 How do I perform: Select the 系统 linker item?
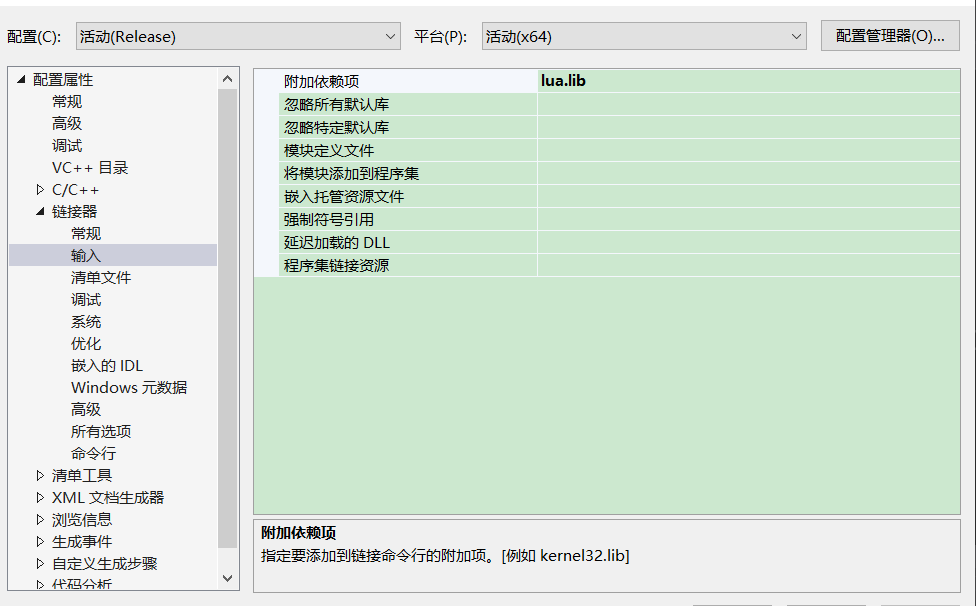(86, 322)
